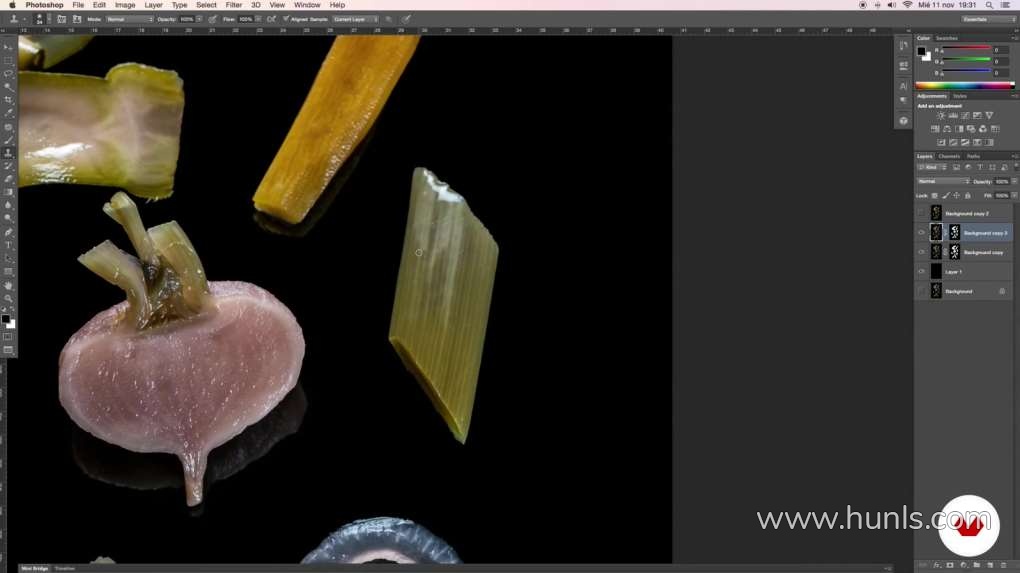Viewport: 1020px width, 573px height.
Task: Select the Brush tool
Action: click(8, 140)
